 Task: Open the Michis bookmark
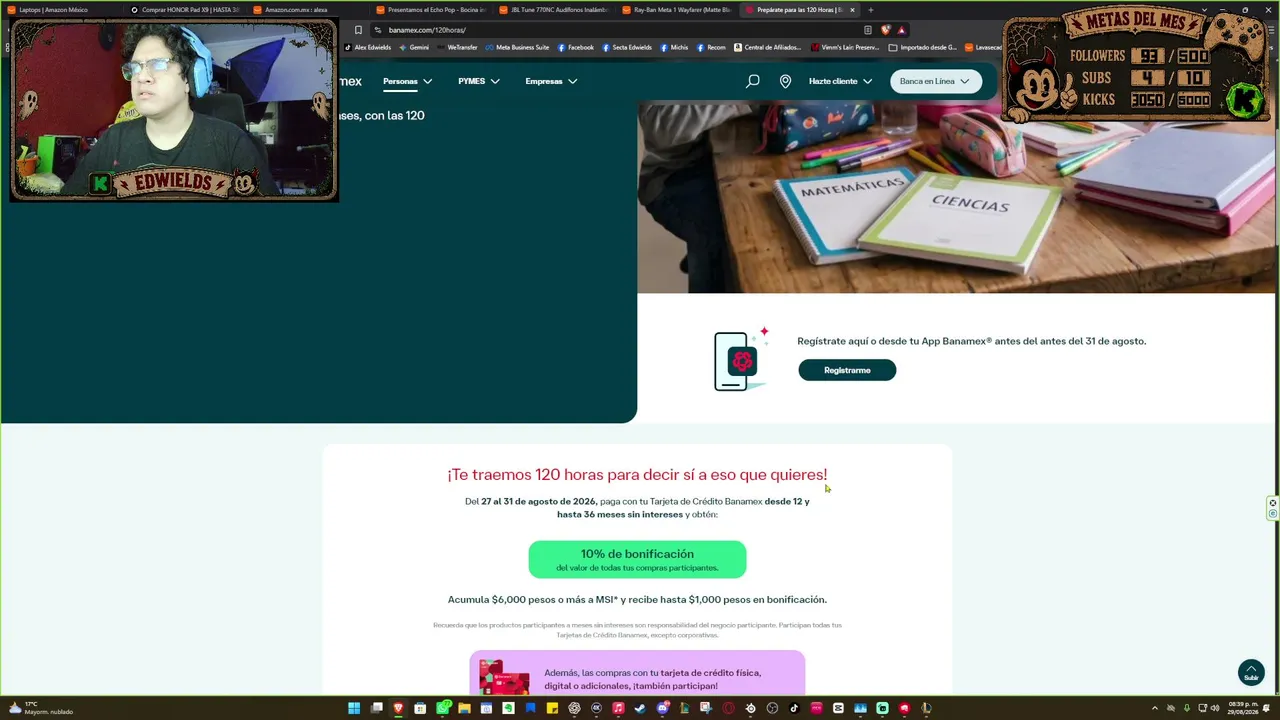coord(674,47)
